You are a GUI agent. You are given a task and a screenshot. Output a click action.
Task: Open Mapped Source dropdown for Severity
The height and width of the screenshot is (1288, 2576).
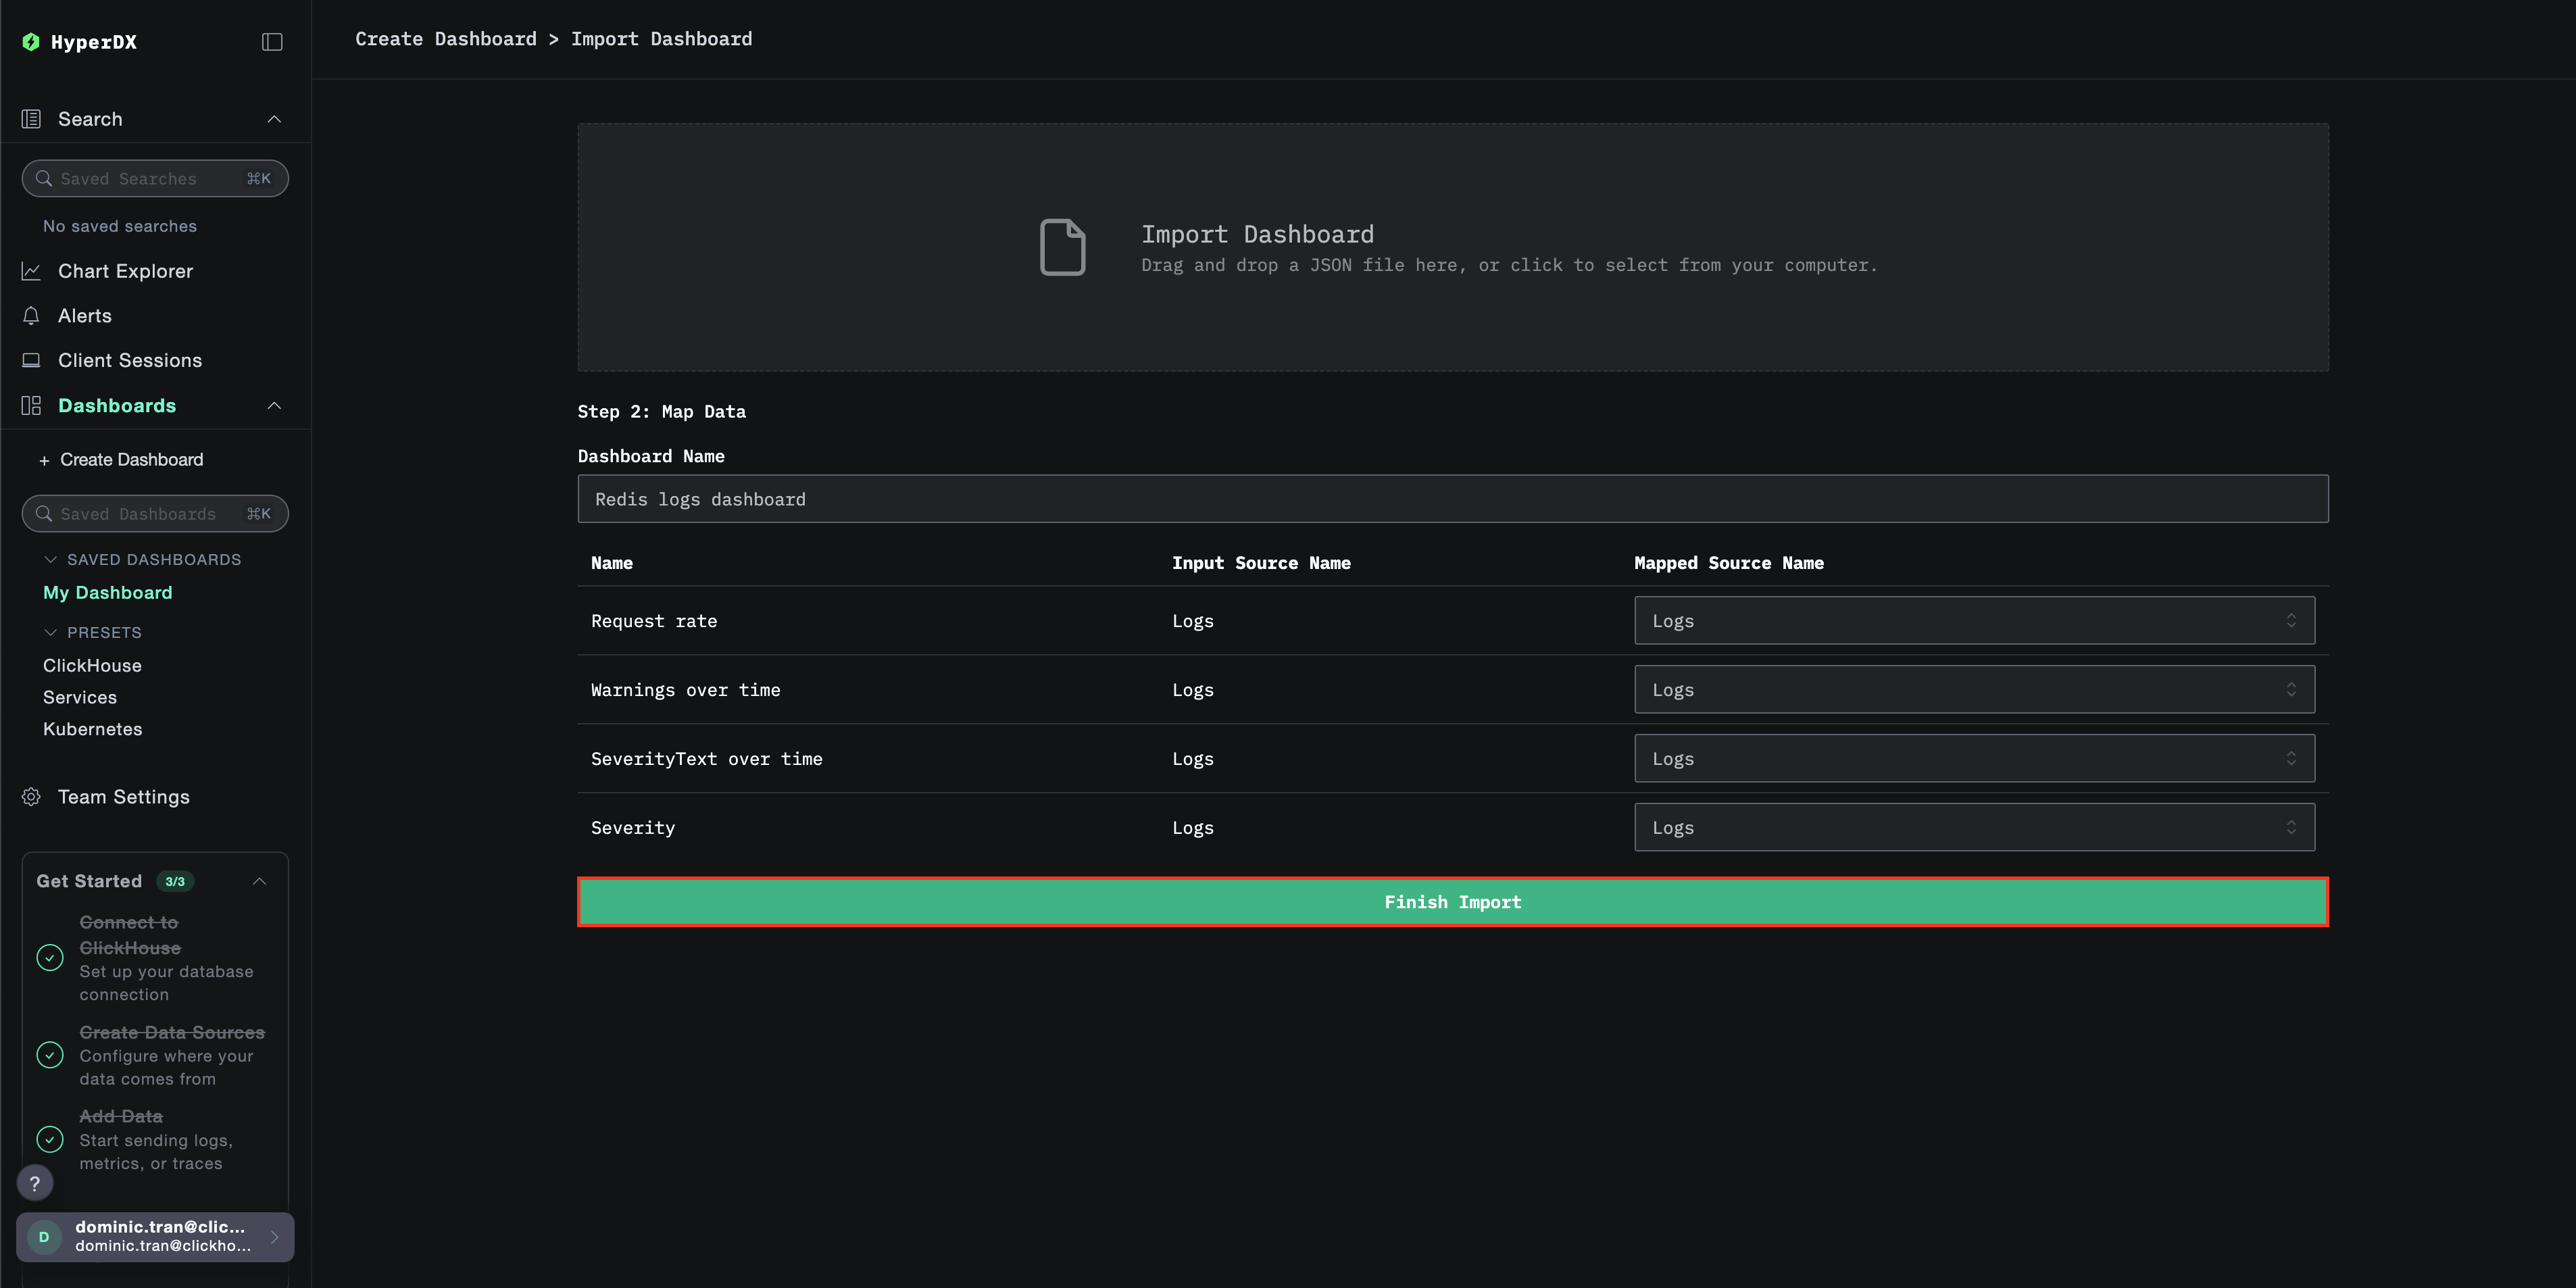coord(1973,828)
